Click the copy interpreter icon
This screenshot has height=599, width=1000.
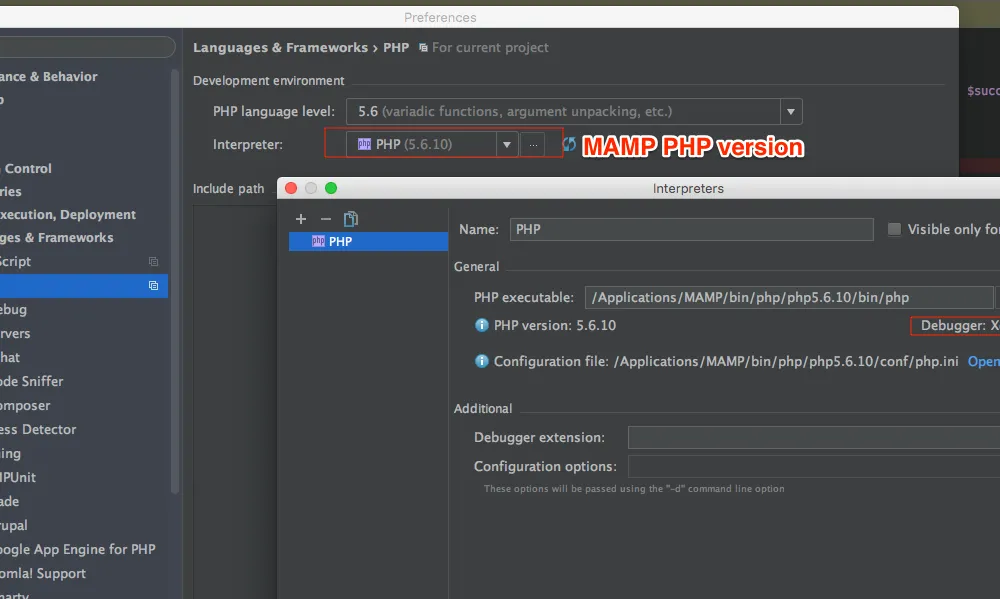tap(350, 219)
